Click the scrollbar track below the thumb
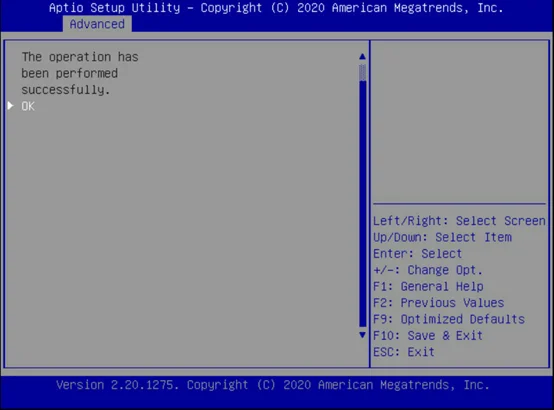 point(362,204)
